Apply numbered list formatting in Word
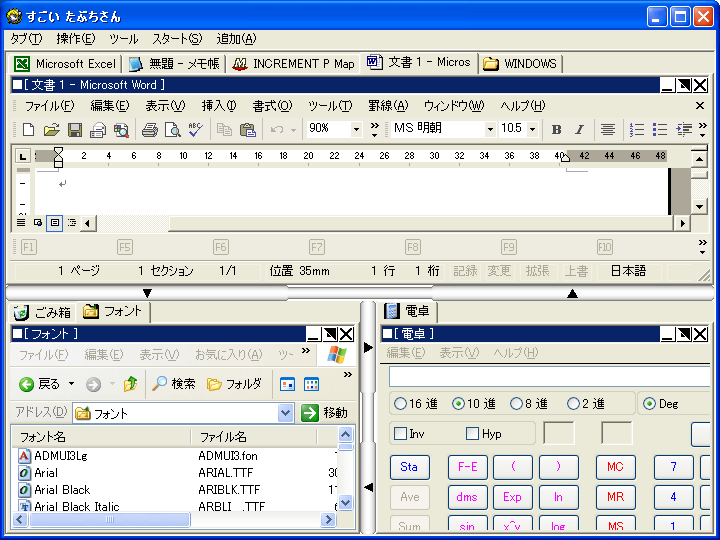 tap(636, 129)
